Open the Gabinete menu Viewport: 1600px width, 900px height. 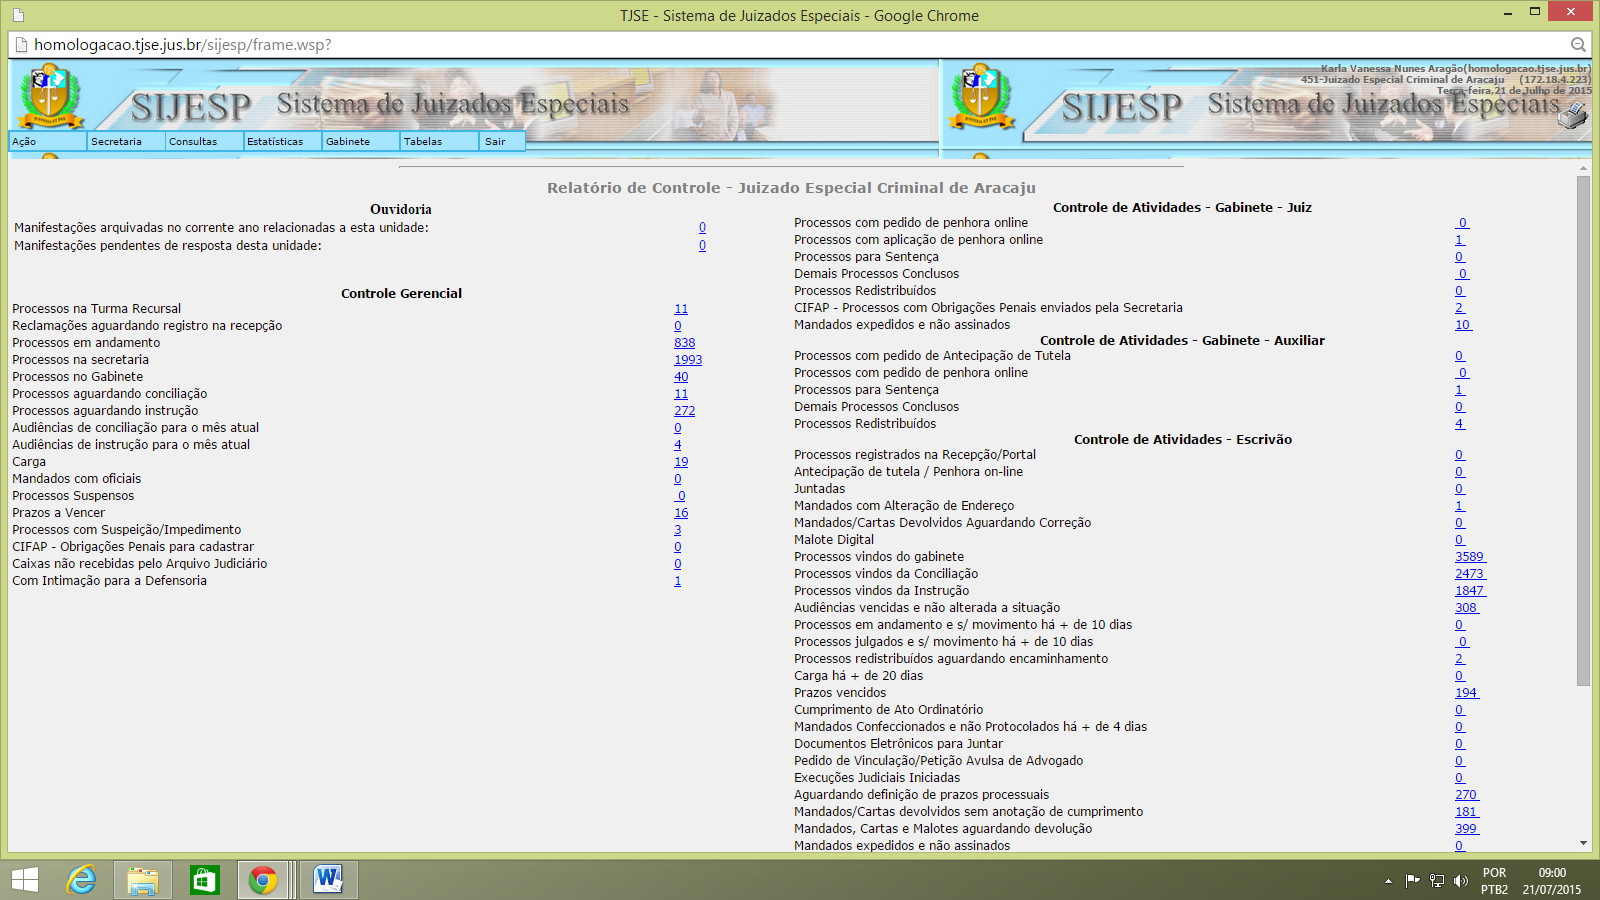pyautogui.click(x=348, y=142)
